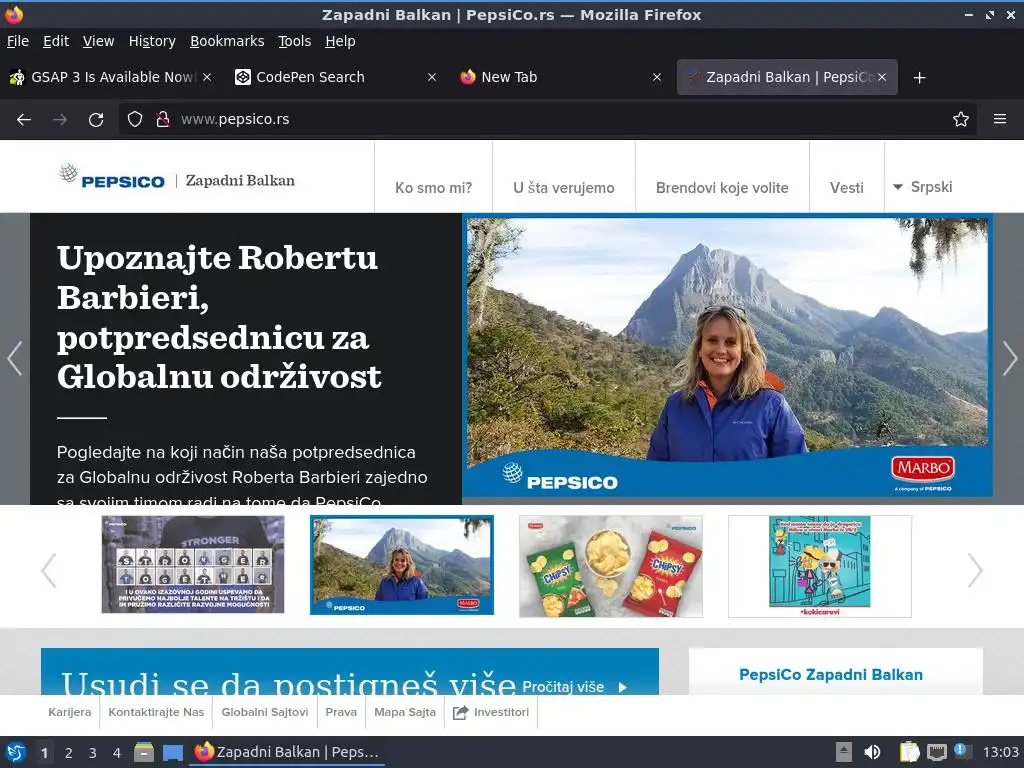Move thumbnail carousel to the left

49,570
